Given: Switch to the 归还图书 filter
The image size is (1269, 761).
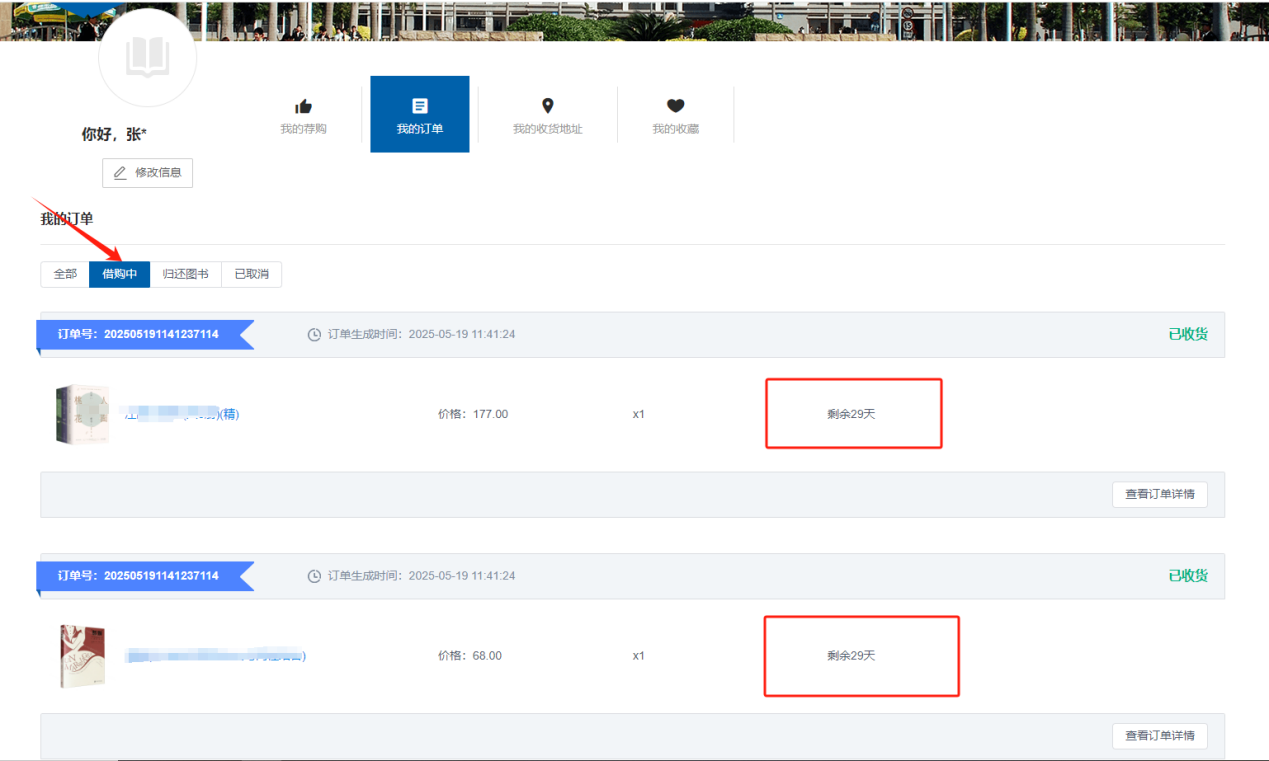Looking at the screenshot, I should click(185, 274).
